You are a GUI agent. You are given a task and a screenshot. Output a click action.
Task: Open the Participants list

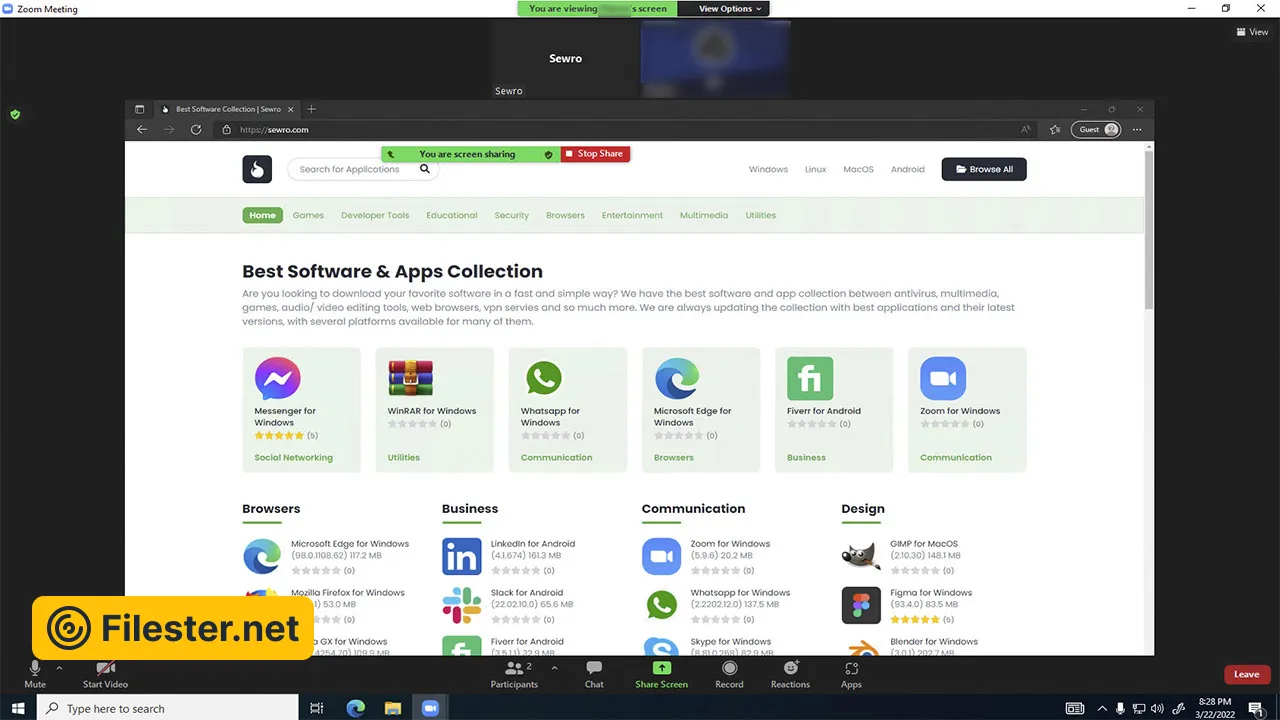coord(514,669)
